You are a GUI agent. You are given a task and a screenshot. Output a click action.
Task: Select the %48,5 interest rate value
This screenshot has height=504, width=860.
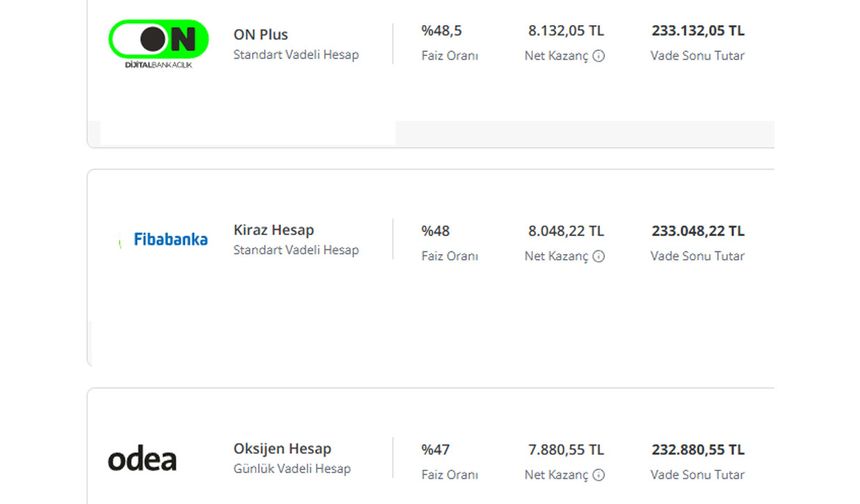point(441,31)
